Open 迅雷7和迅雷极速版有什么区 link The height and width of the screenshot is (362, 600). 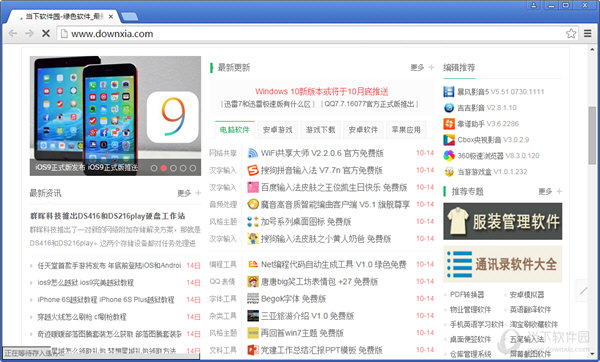point(268,104)
